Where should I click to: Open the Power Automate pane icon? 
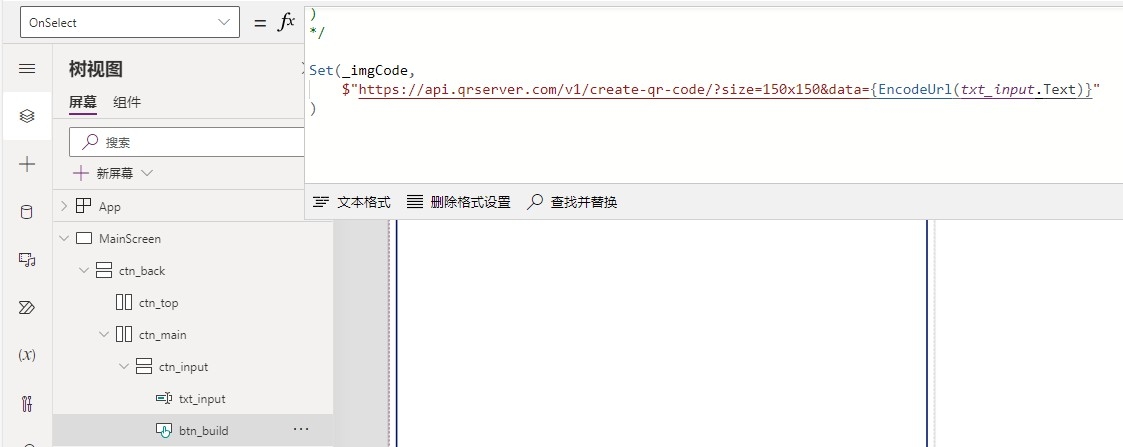coord(27,308)
